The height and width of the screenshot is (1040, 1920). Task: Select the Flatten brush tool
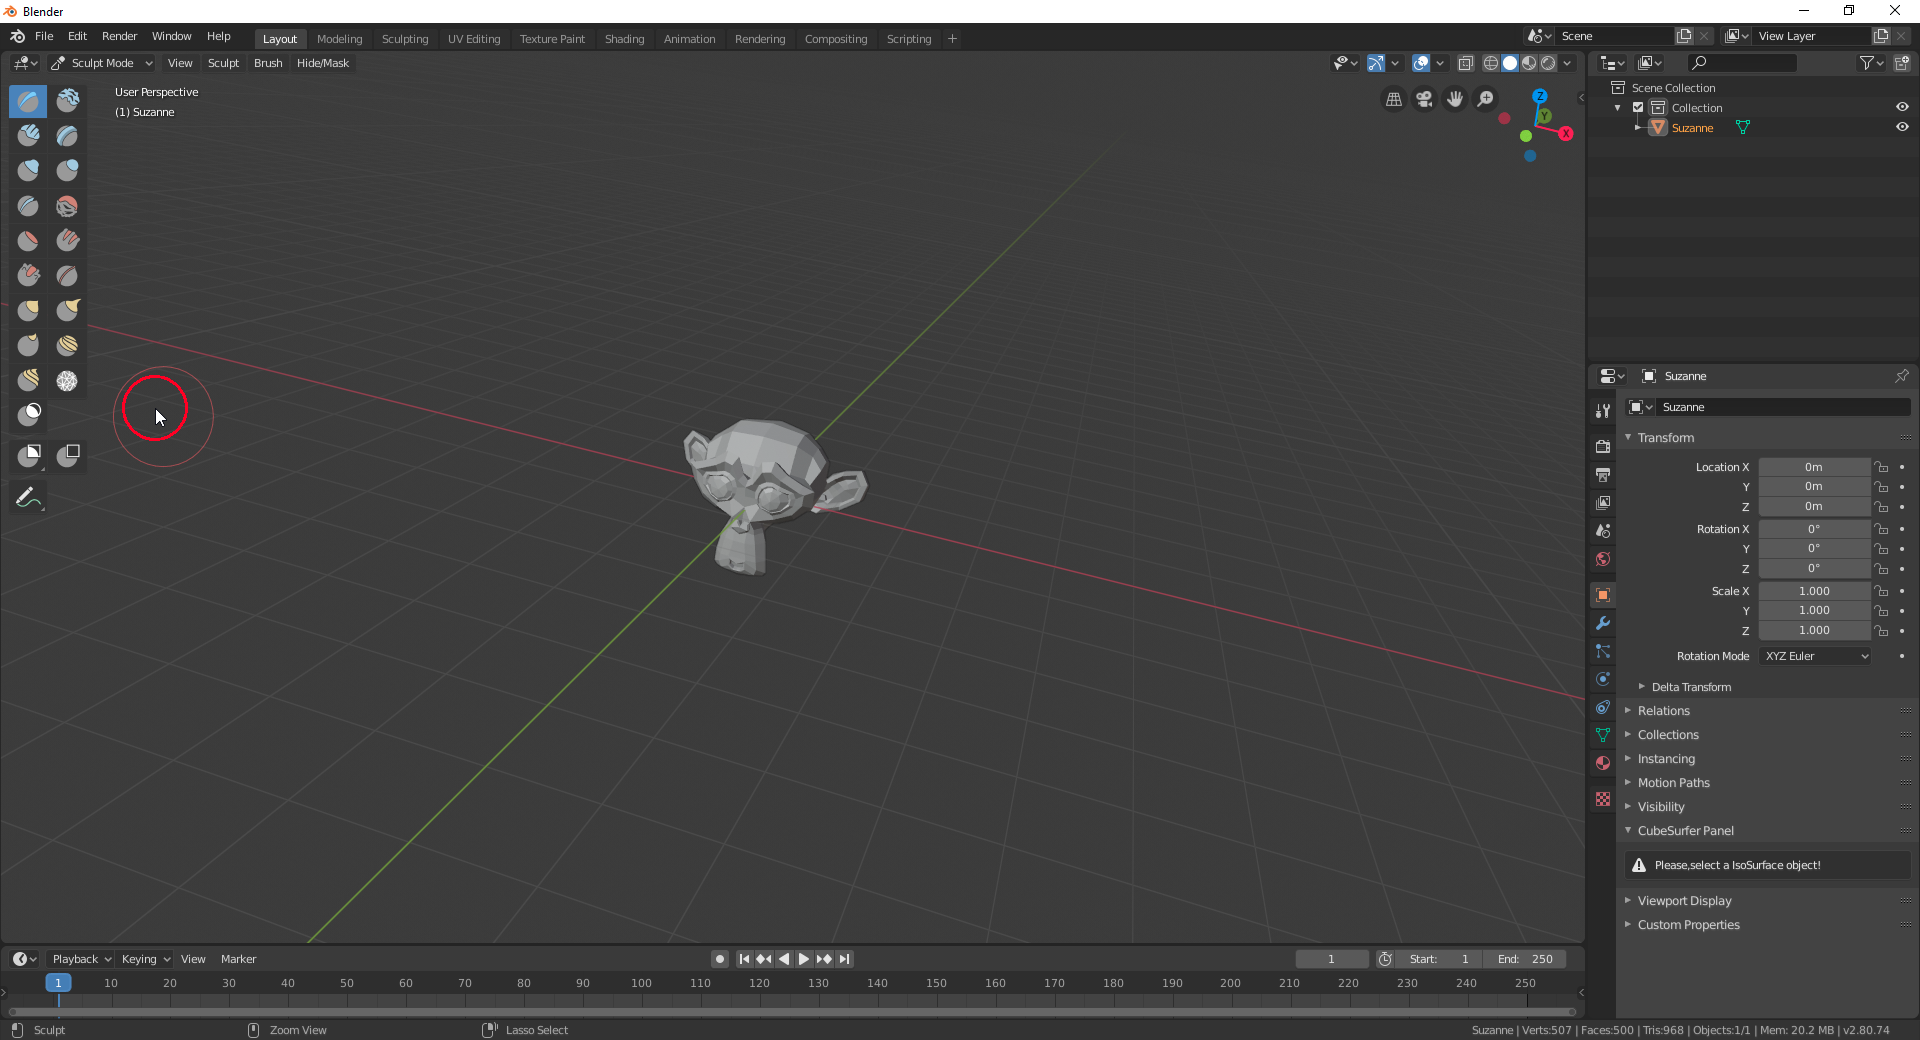click(28, 241)
